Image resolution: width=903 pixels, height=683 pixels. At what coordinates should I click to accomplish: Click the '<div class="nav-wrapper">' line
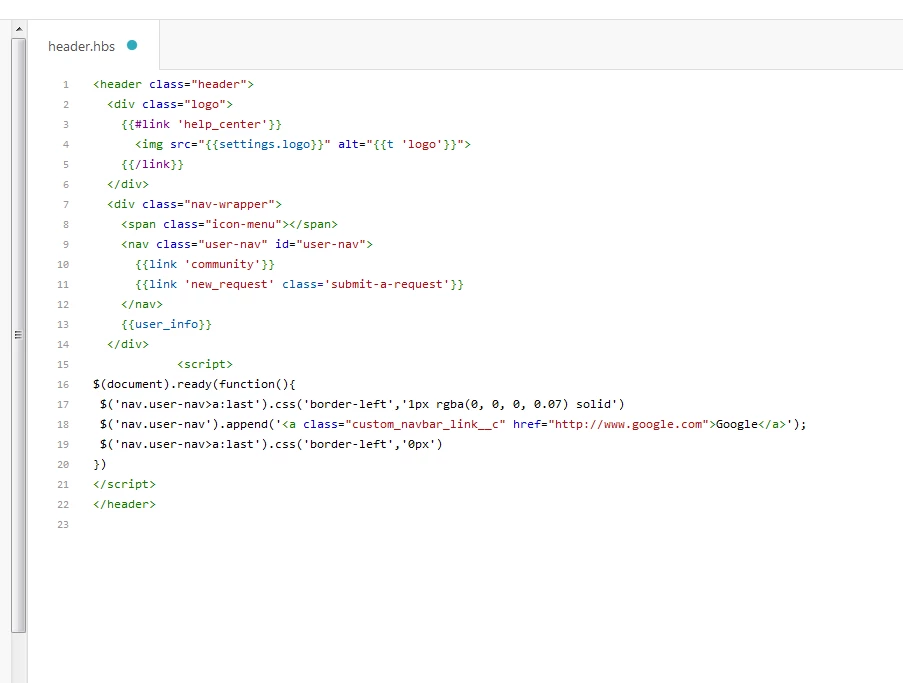(194, 204)
